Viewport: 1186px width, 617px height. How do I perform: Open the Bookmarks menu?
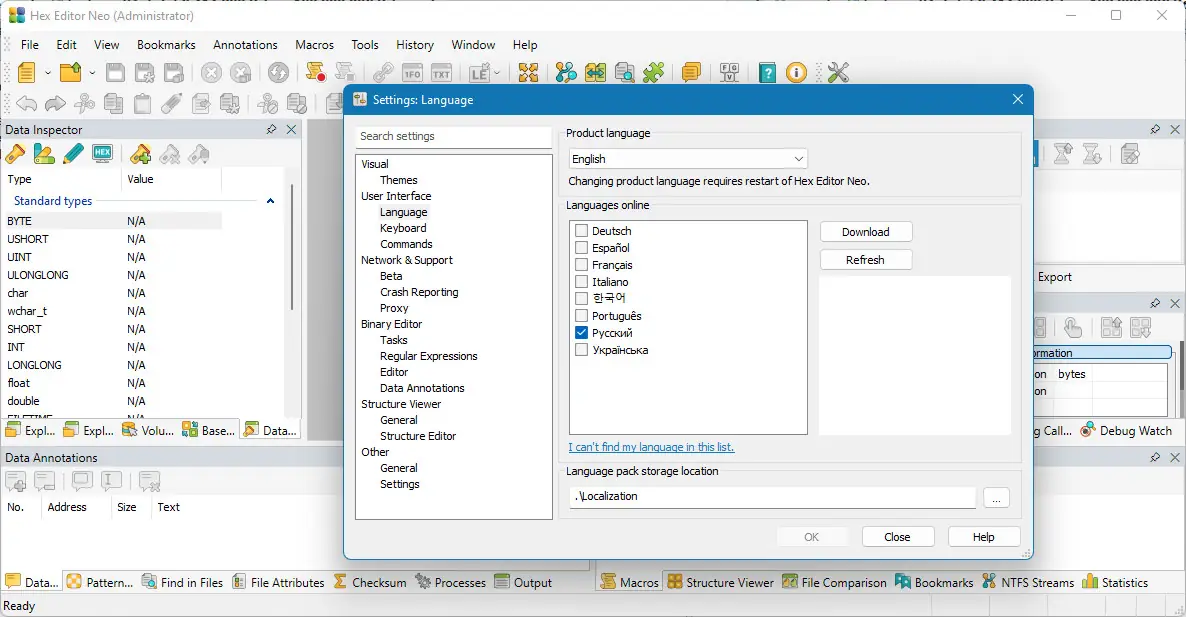(166, 45)
